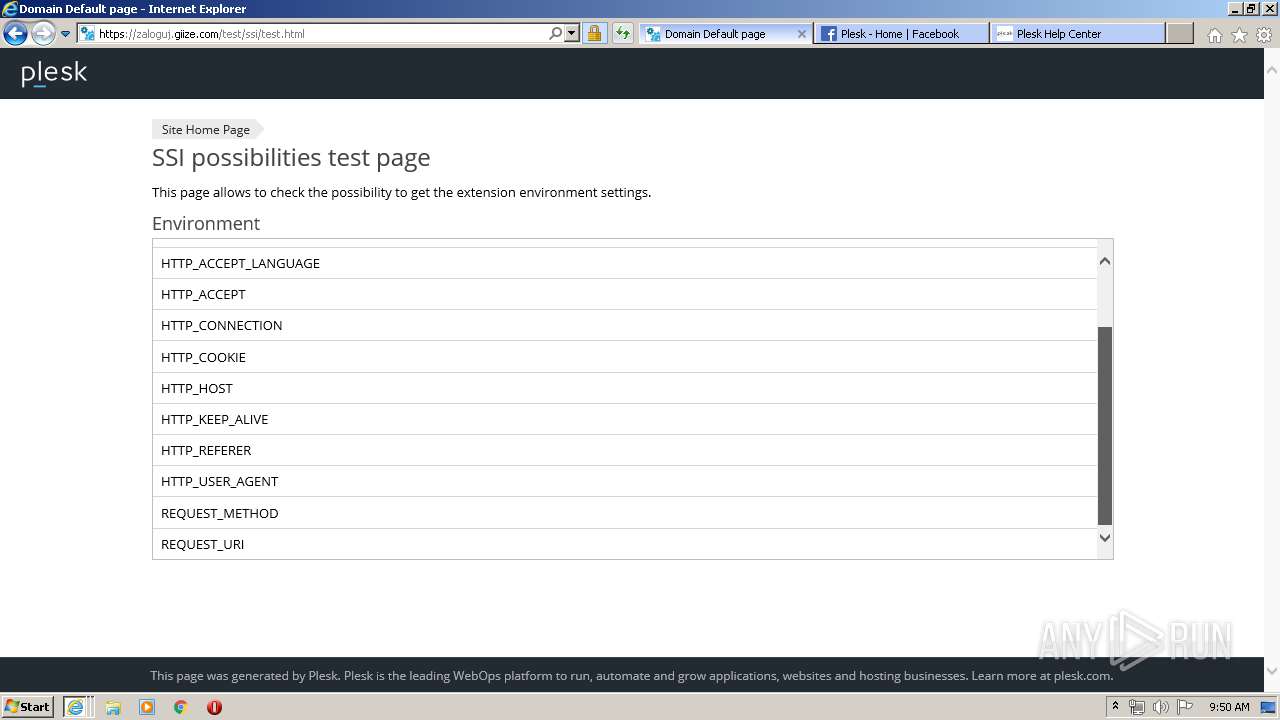The image size is (1280, 720).
Task: Launch Chrome from the taskbar
Action: [180, 707]
